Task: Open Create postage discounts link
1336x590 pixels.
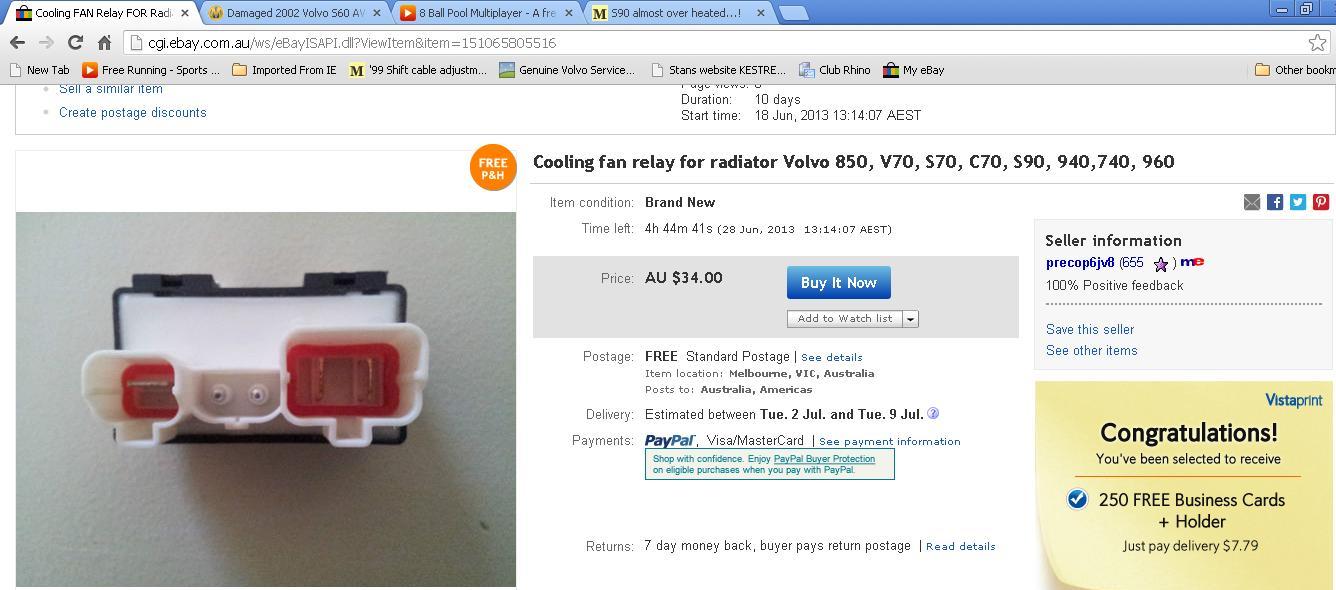Action: pos(133,112)
